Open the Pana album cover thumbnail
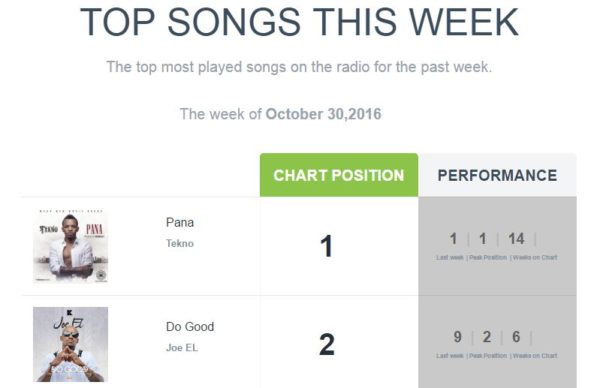The image size is (600, 388). (x=70, y=246)
